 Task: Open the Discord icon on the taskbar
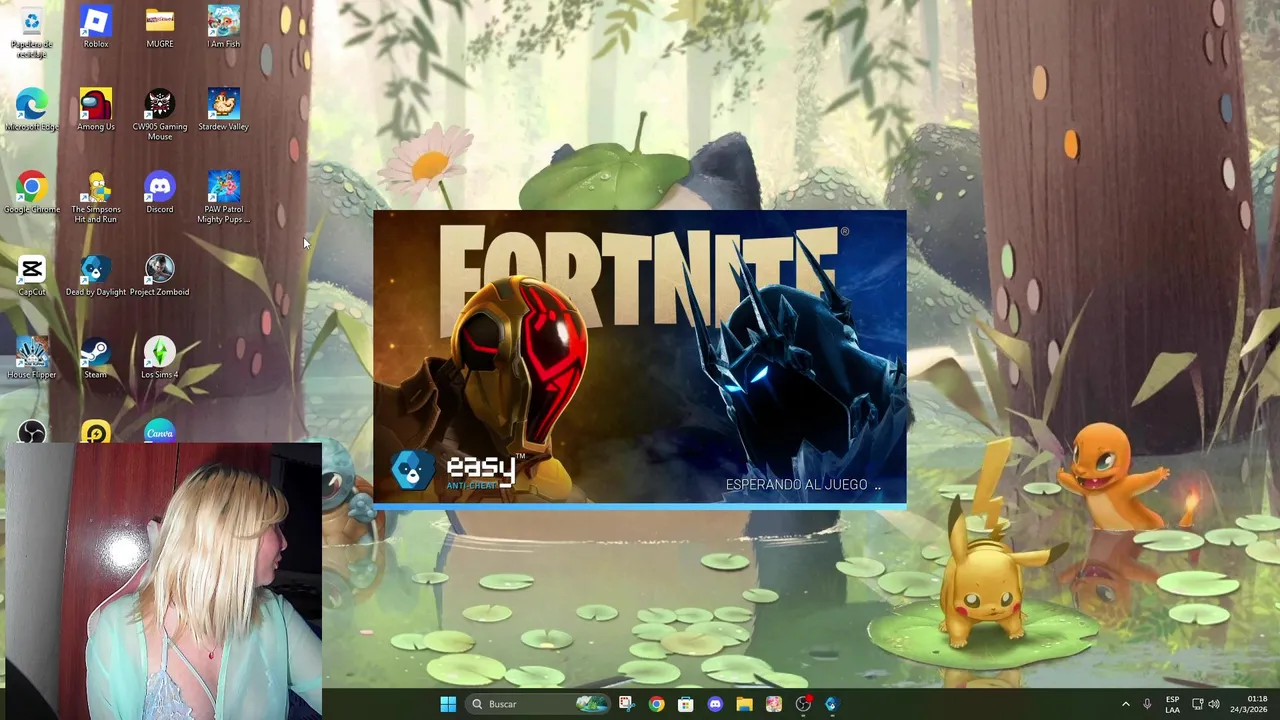click(x=715, y=704)
